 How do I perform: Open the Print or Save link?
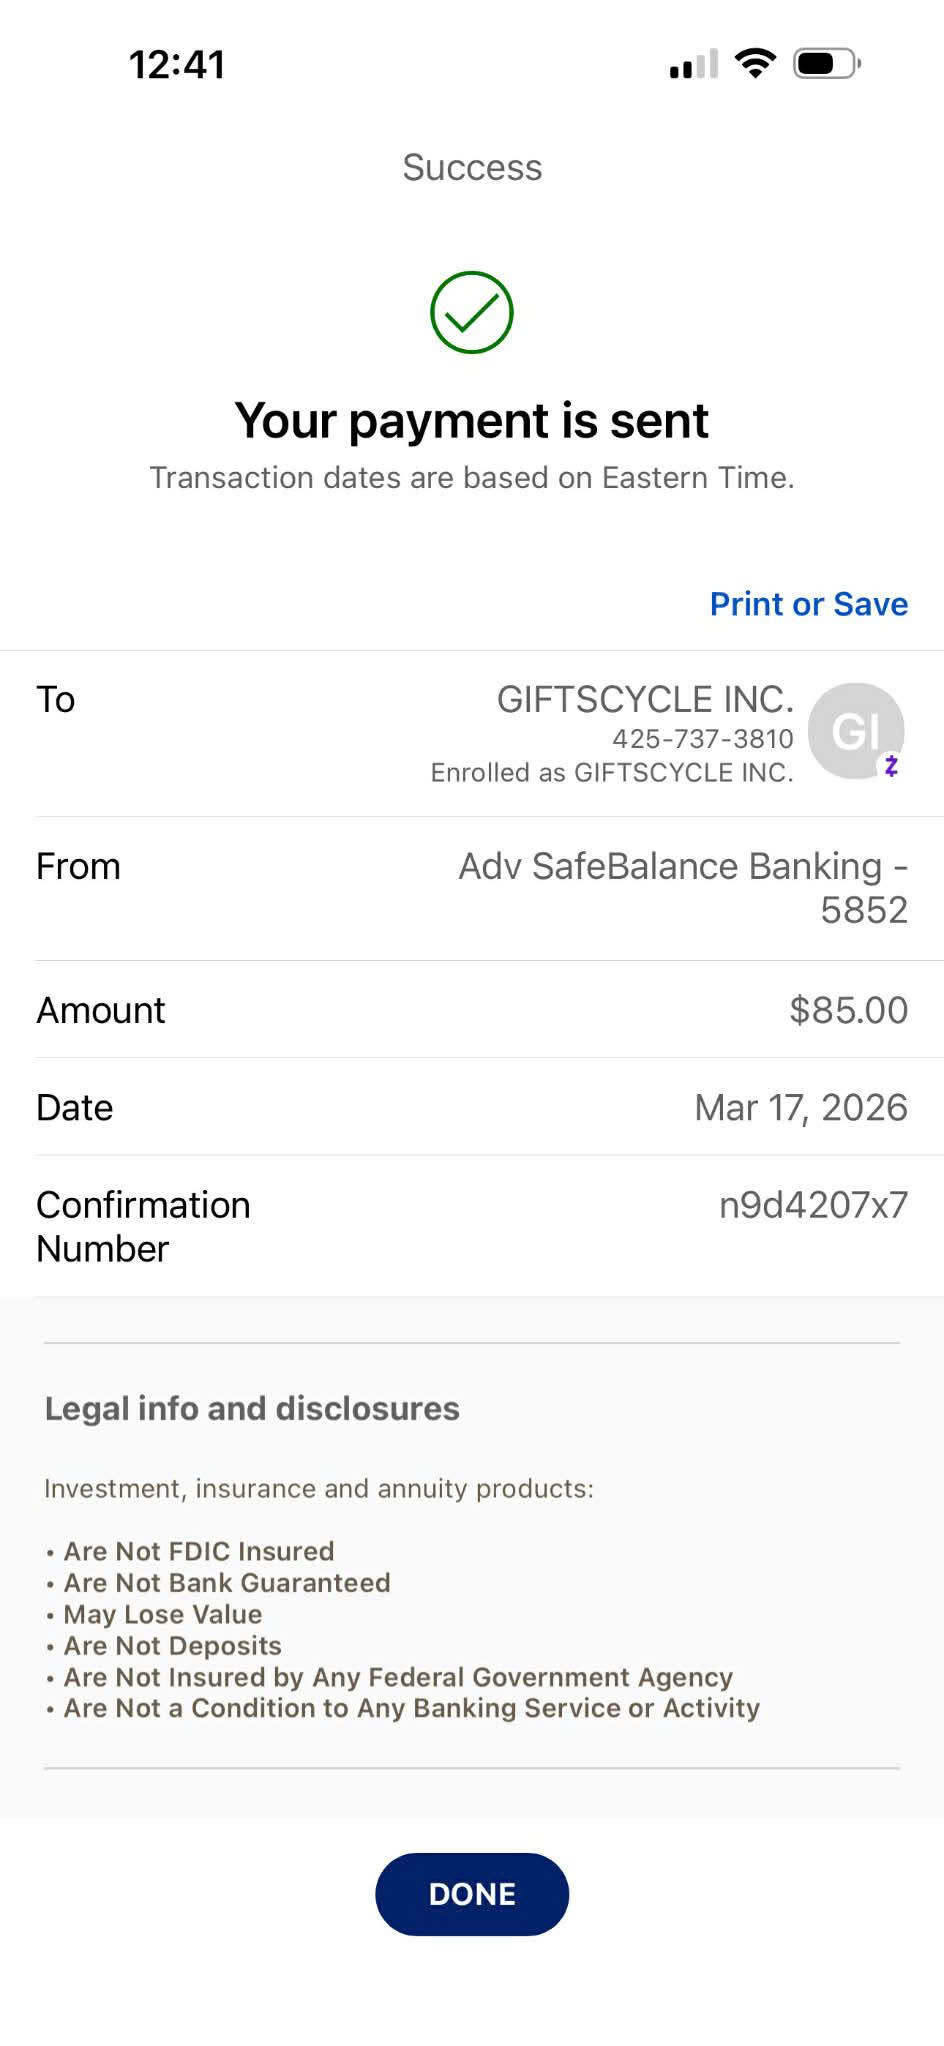tap(809, 604)
